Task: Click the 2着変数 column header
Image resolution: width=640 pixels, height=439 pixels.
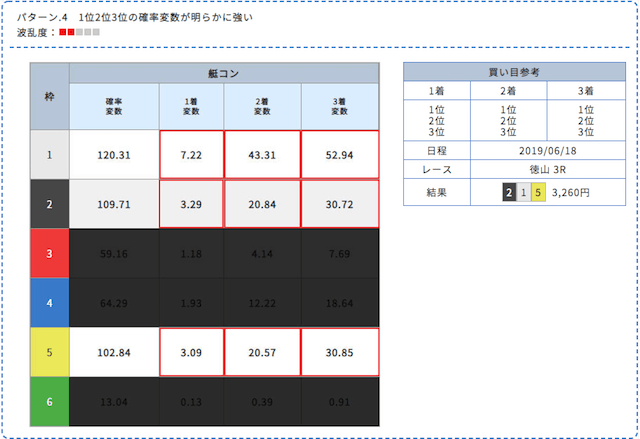Action: tap(262, 106)
